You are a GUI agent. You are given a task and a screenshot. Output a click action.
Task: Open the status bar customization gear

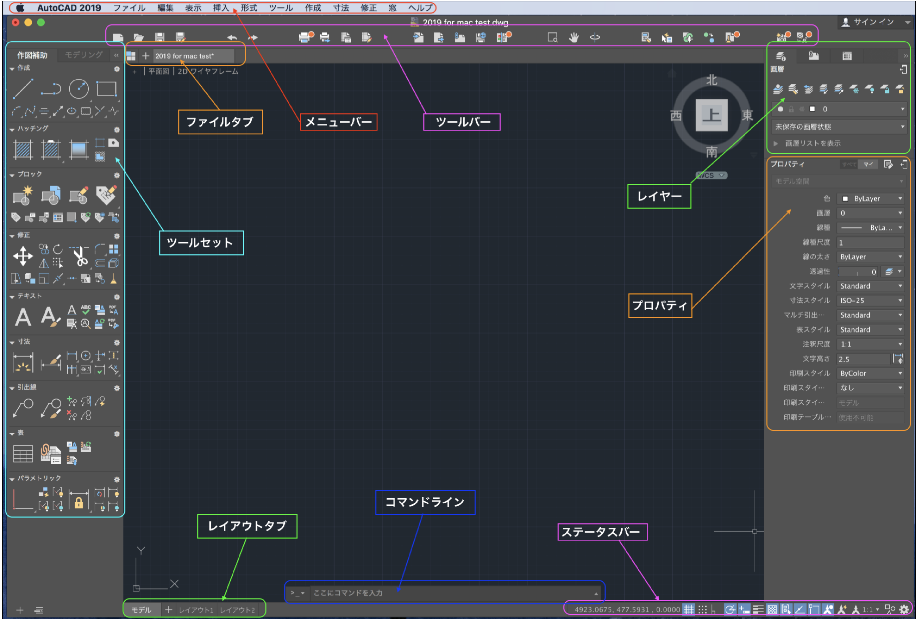coord(905,610)
